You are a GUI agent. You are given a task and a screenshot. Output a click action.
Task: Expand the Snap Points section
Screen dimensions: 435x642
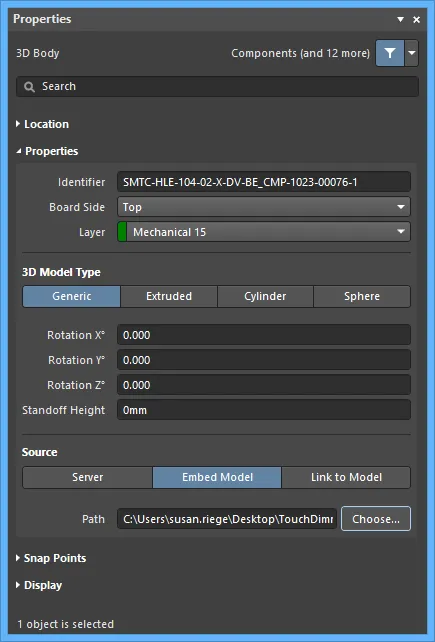(x=51, y=558)
